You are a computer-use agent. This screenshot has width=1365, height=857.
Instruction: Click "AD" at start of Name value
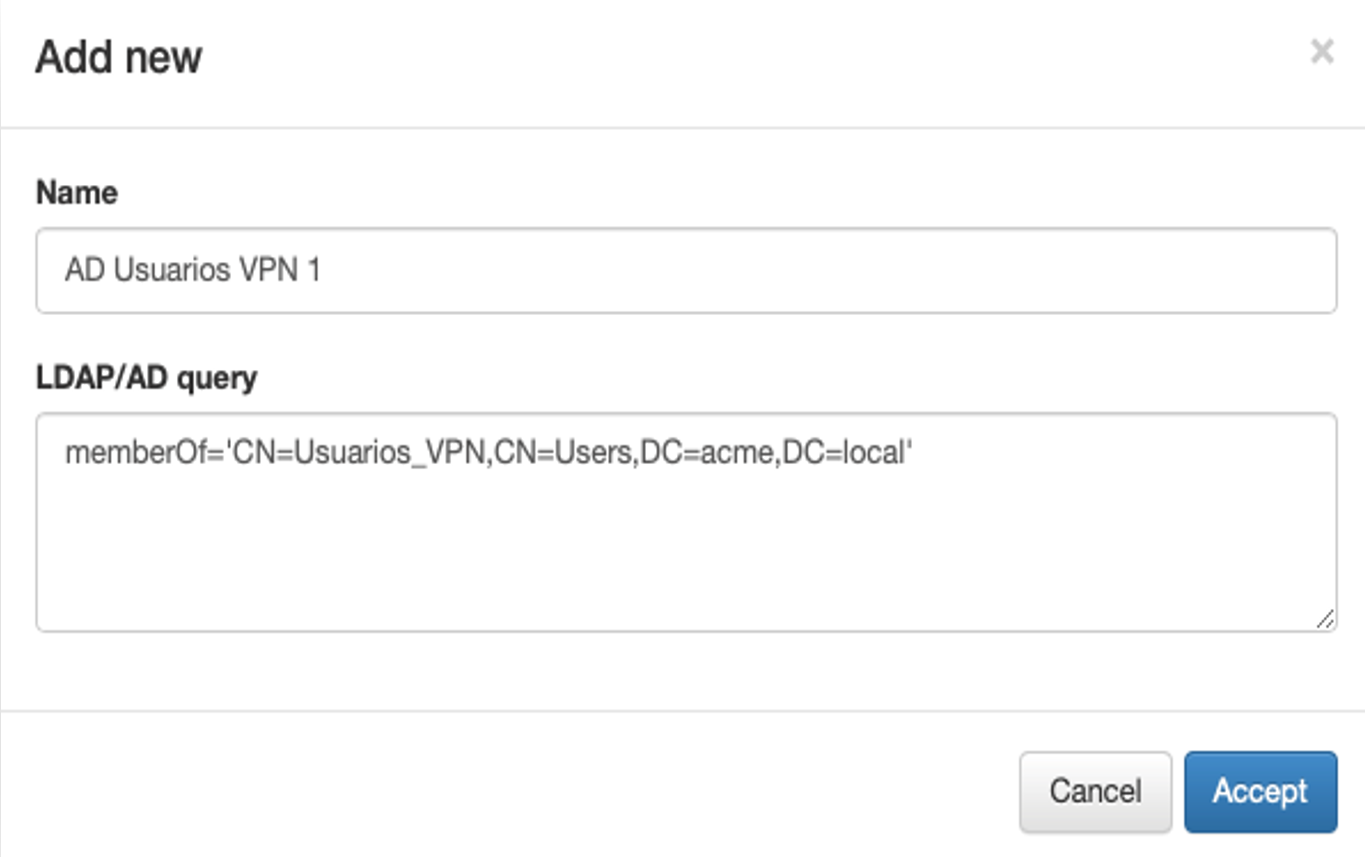pyautogui.click(x=84, y=270)
